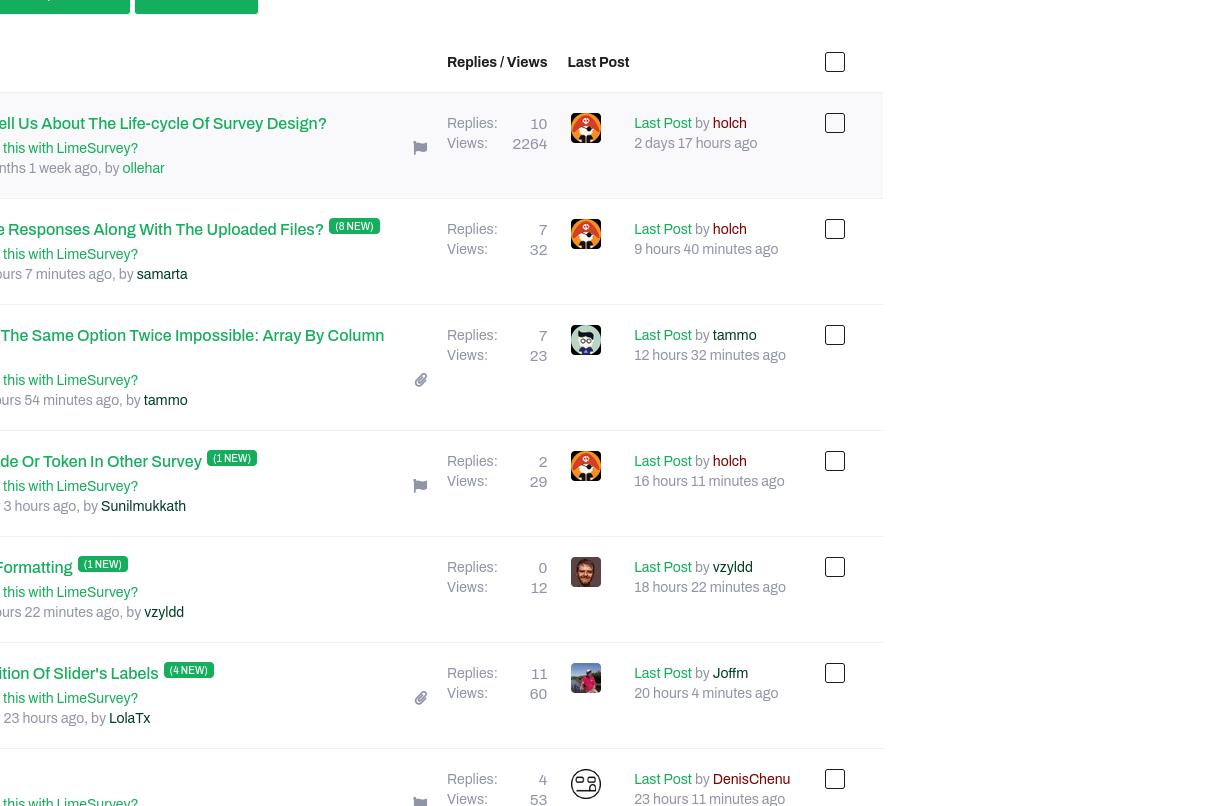The image size is (1206, 806).
Task: Click the flag icon on the Token In Other Survey topic
Action: pyautogui.click(x=420, y=486)
